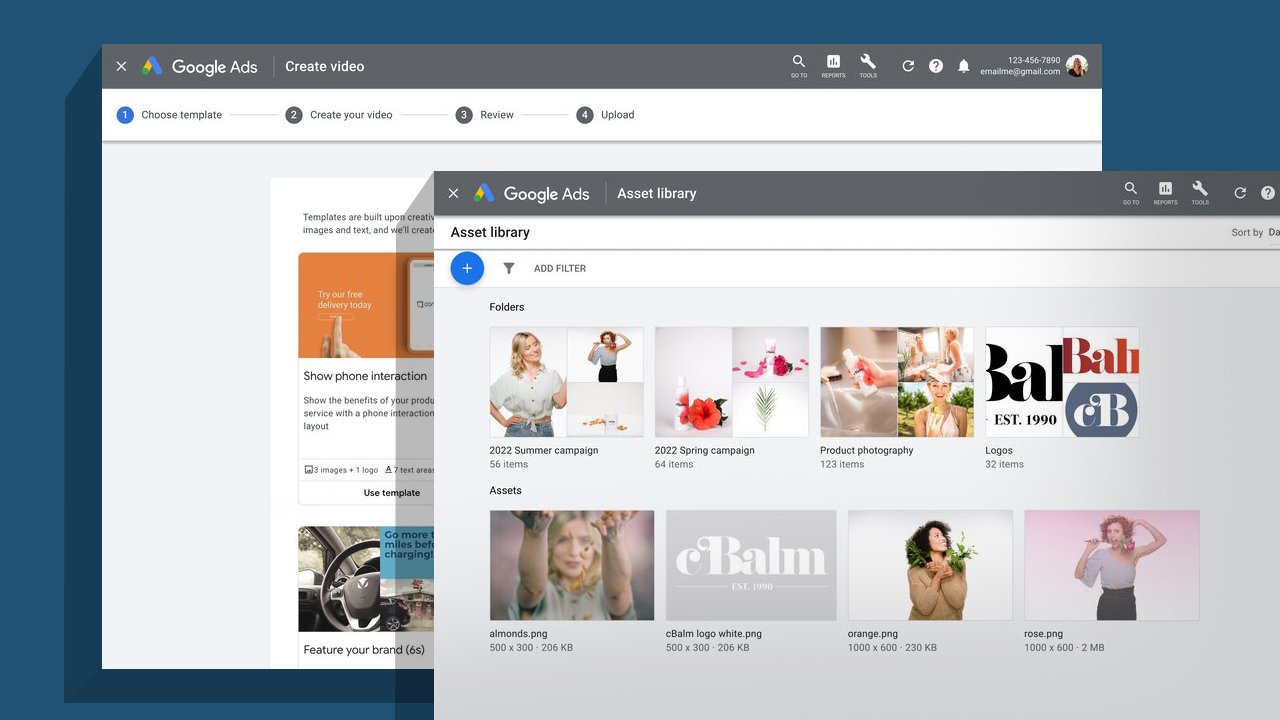Click Use template for Show phone interaction
The image size is (1280, 720).
[x=391, y=493]
